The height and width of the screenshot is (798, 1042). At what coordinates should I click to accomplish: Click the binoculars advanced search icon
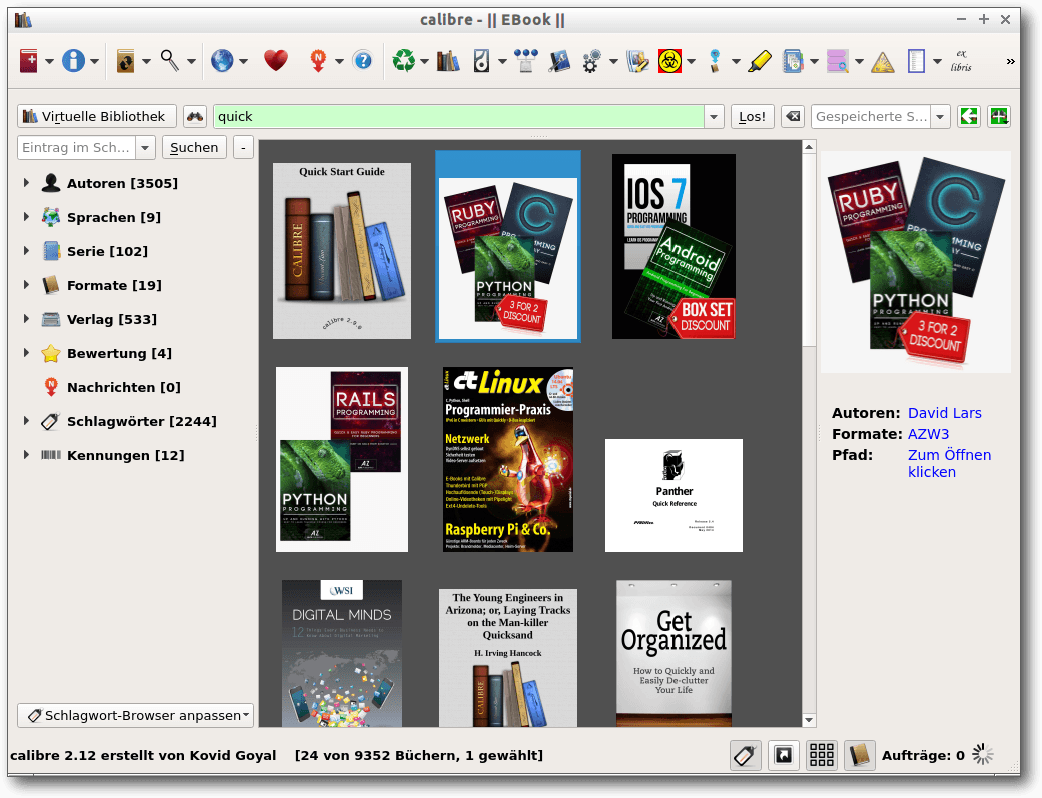tap(195, 116)
